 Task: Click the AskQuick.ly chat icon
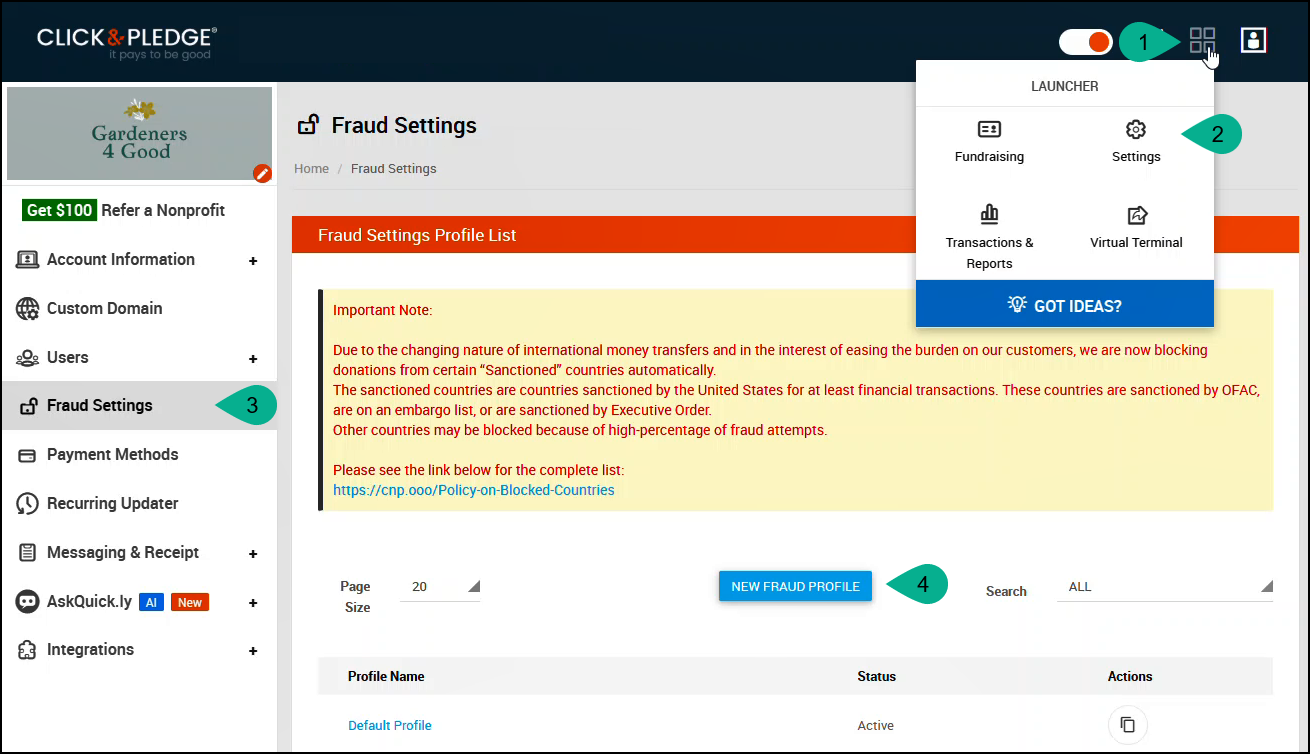tap(28, 602)
